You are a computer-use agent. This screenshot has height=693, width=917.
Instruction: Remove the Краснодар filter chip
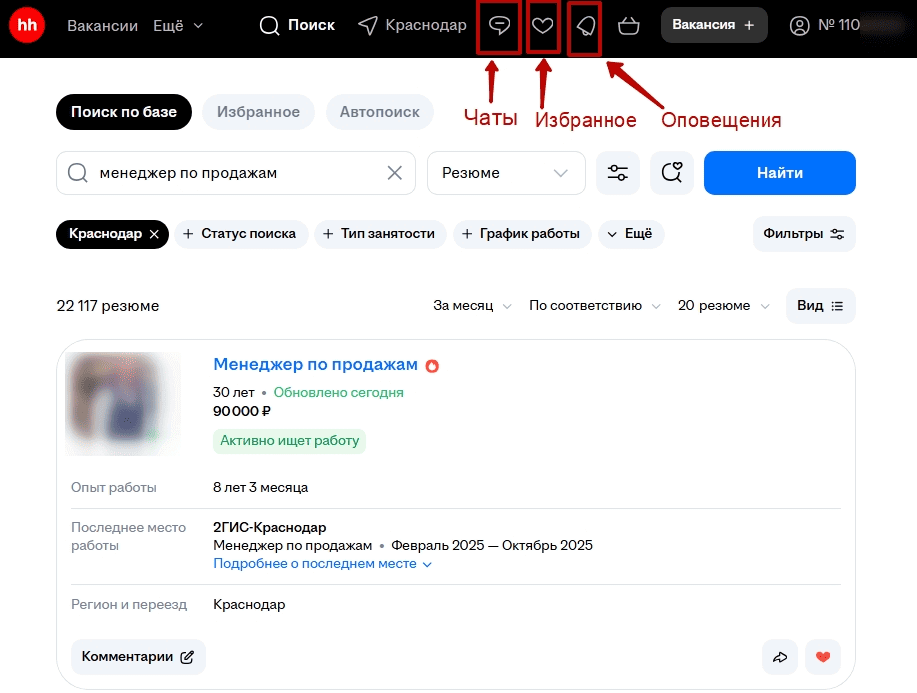154,234
